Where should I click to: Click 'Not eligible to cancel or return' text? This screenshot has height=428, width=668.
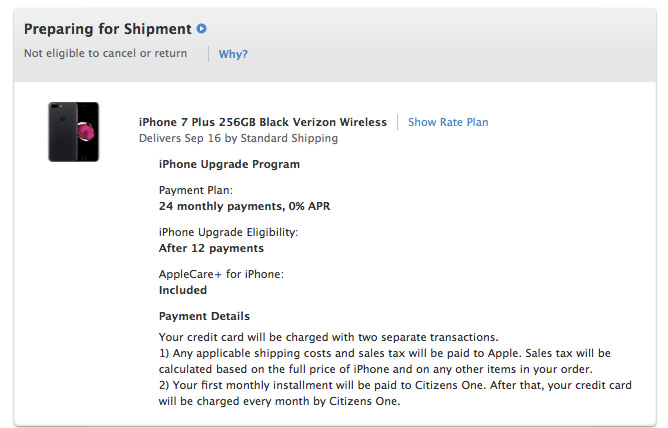pos(105,54)
